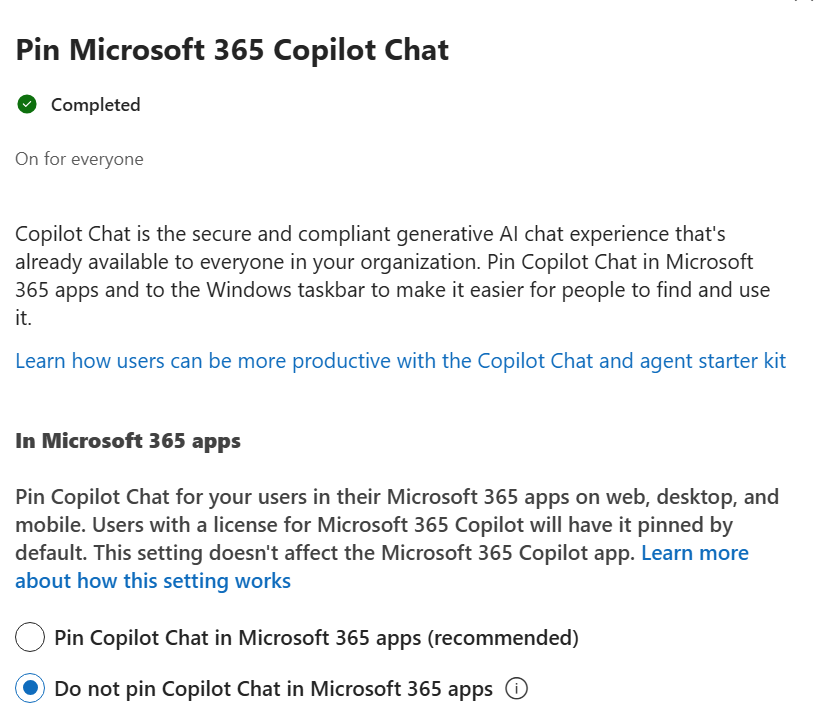The image size is (822, 721).
Task: Click the Completed status text
Action: (95, 105)
